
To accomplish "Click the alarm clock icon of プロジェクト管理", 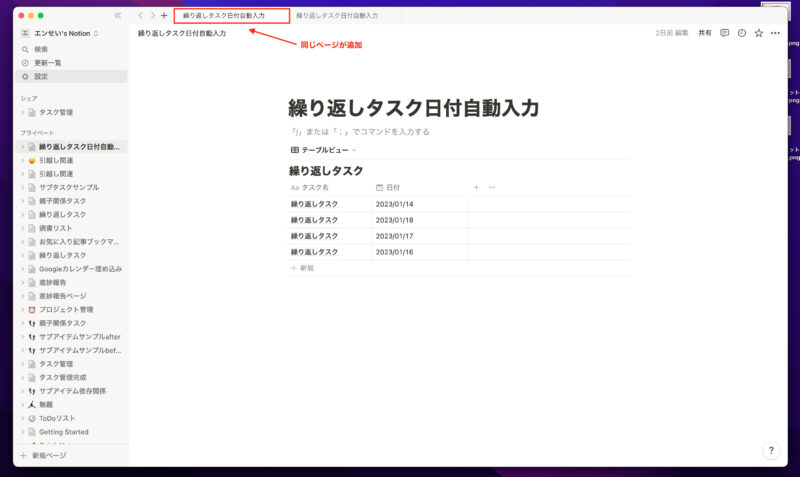I will pyautogui.click(x=32, y=310).
